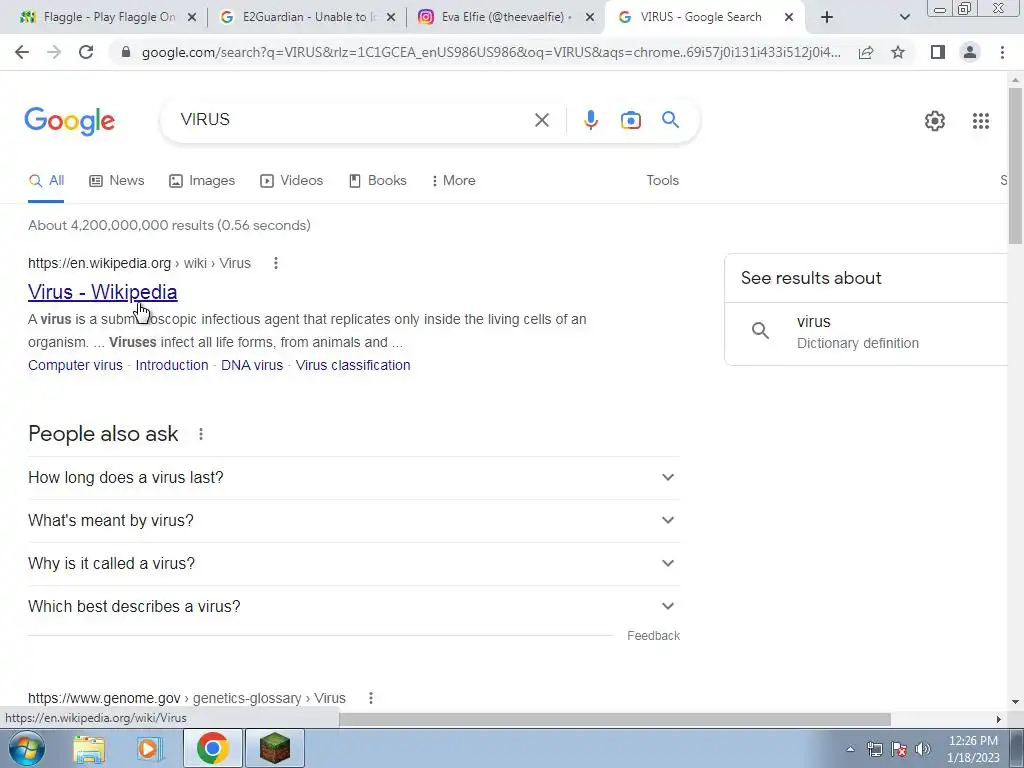The height and width of the screenshot is (768, 1024).
Task: Click the taskbar clock showing 12:26 PM
Action: tap(973, 749)
